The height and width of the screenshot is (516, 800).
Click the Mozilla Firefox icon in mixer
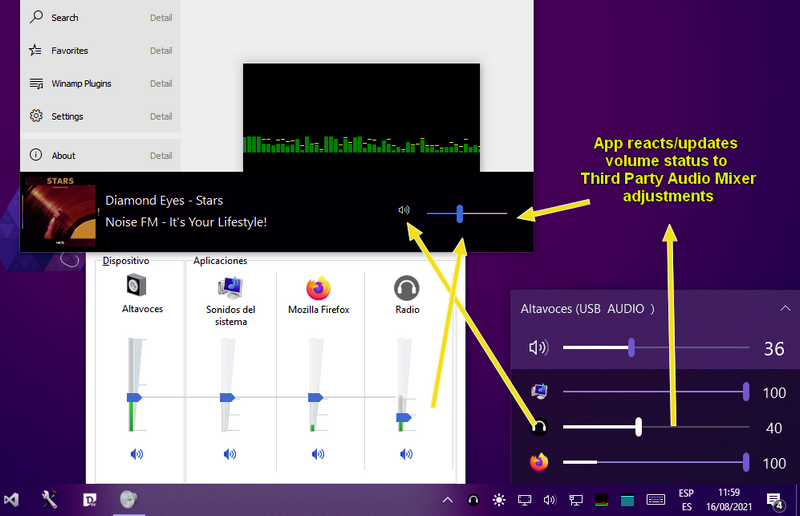318,288
